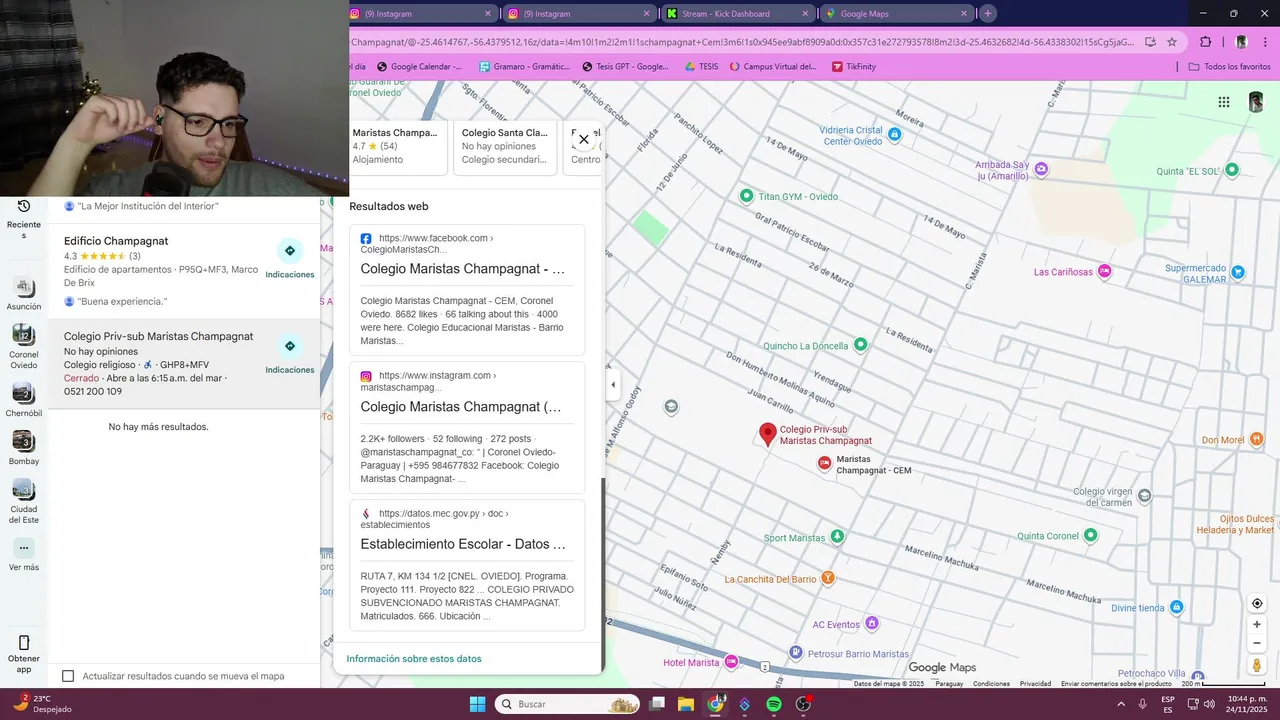
Task: Open Spotify from the taskbar
Action: (x=774, y=704)
